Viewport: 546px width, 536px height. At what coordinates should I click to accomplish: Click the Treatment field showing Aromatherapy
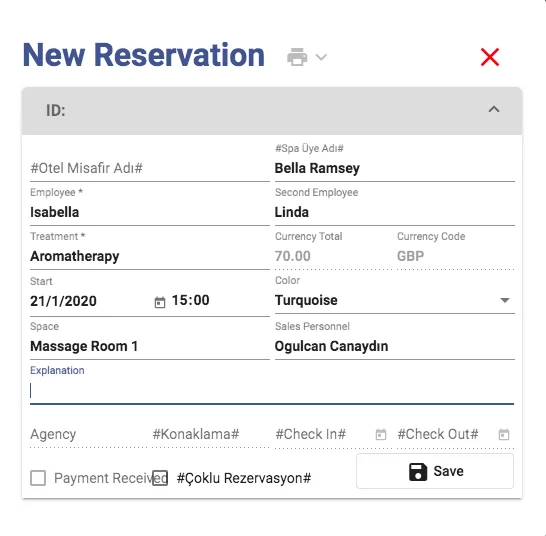[150, 256]
